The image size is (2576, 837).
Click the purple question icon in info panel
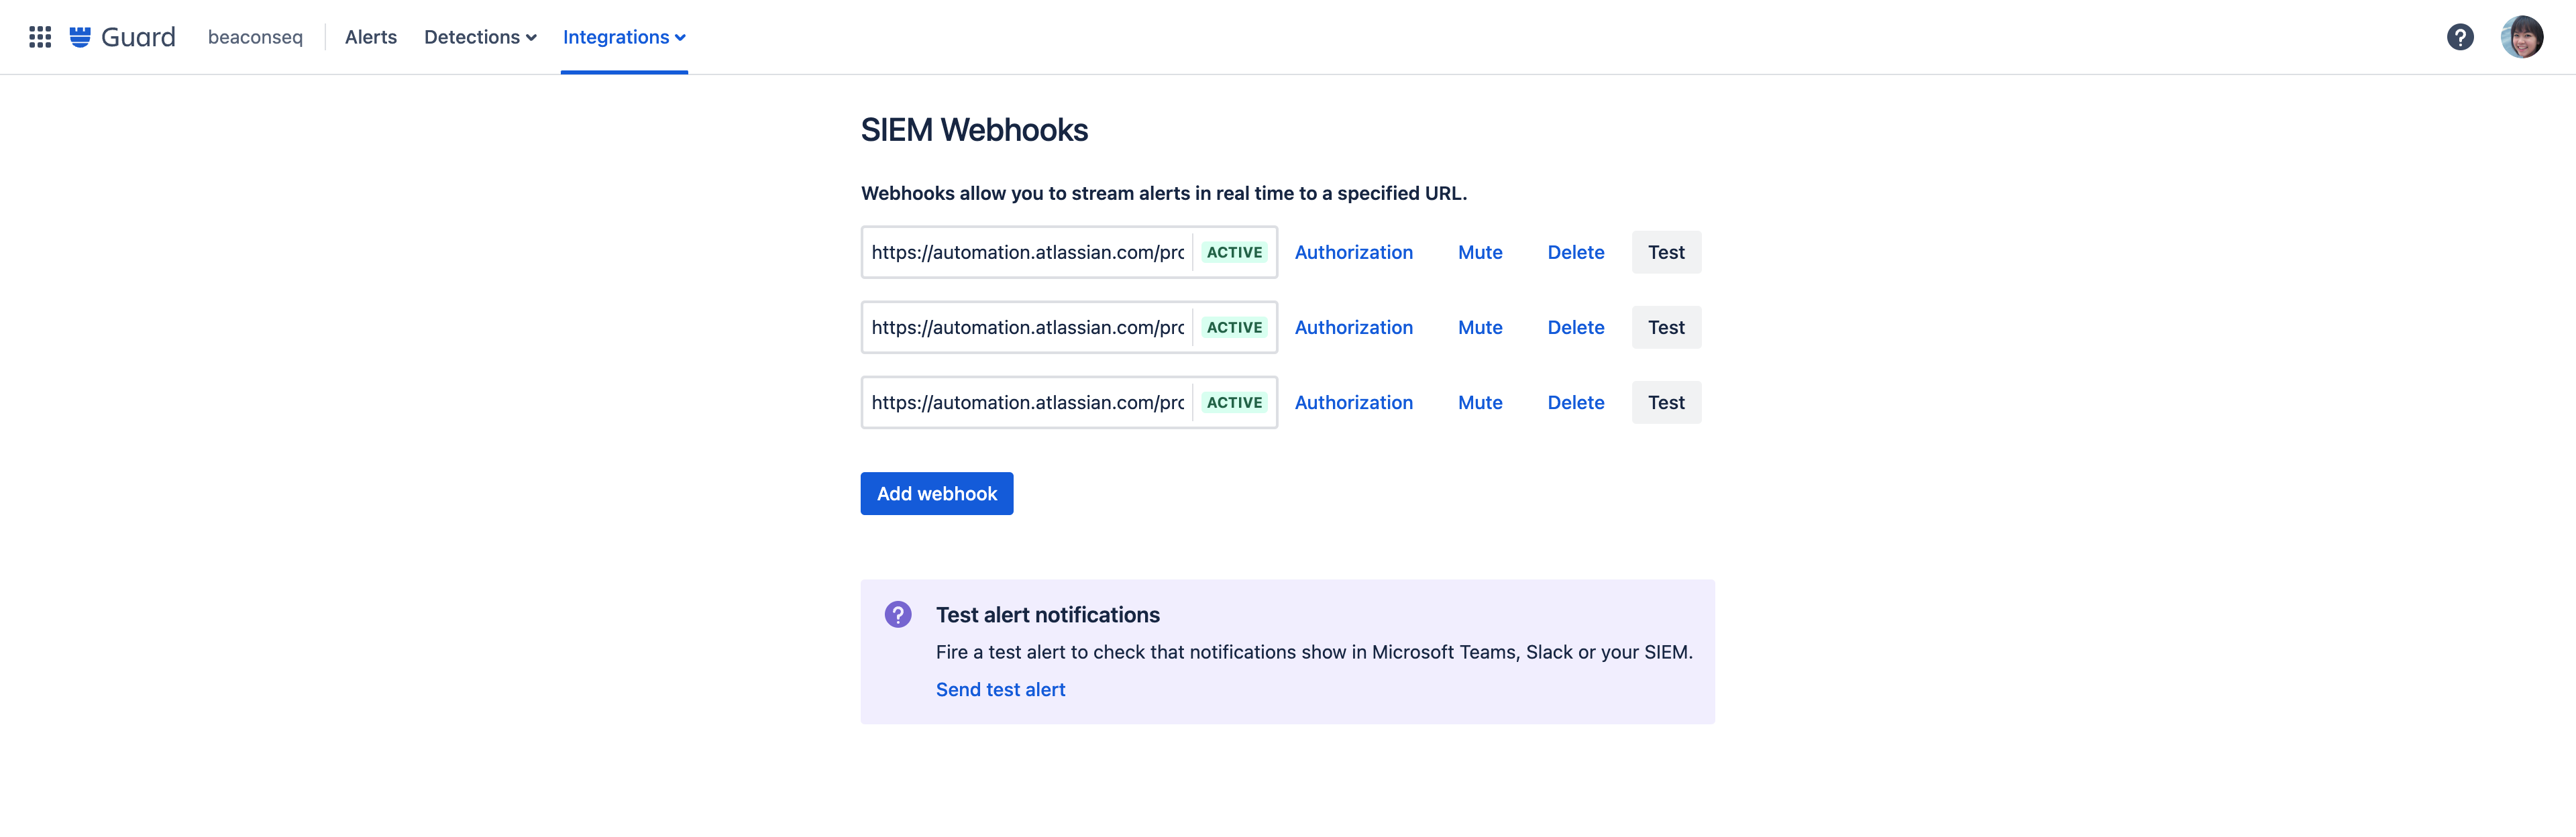point(897,614)
